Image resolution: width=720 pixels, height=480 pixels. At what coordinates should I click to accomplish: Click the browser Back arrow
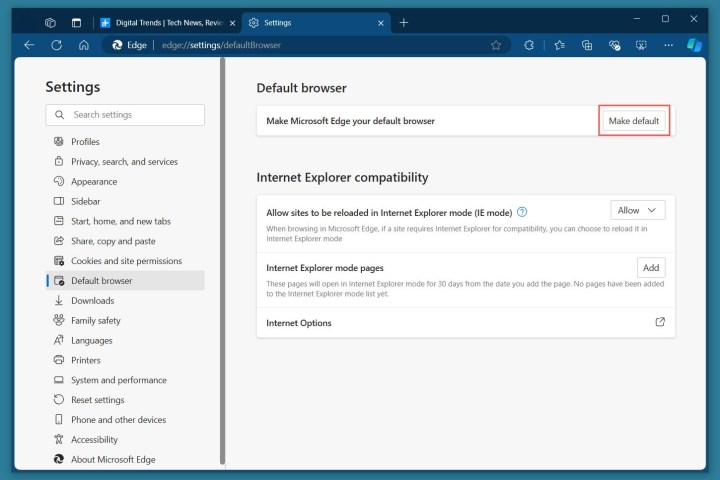click(x=29, y=45)
